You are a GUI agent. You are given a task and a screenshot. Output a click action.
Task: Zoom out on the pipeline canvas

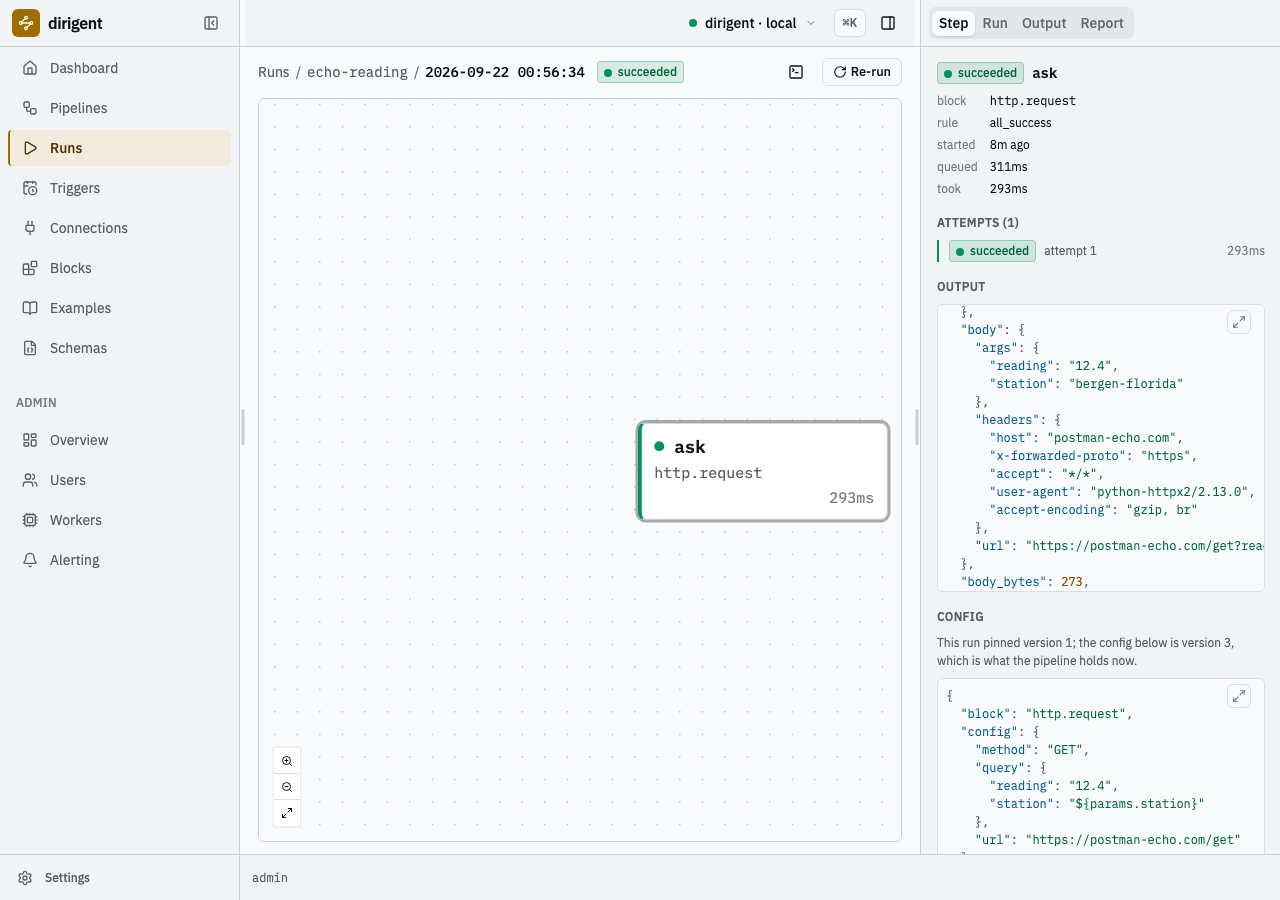(287, 787)
